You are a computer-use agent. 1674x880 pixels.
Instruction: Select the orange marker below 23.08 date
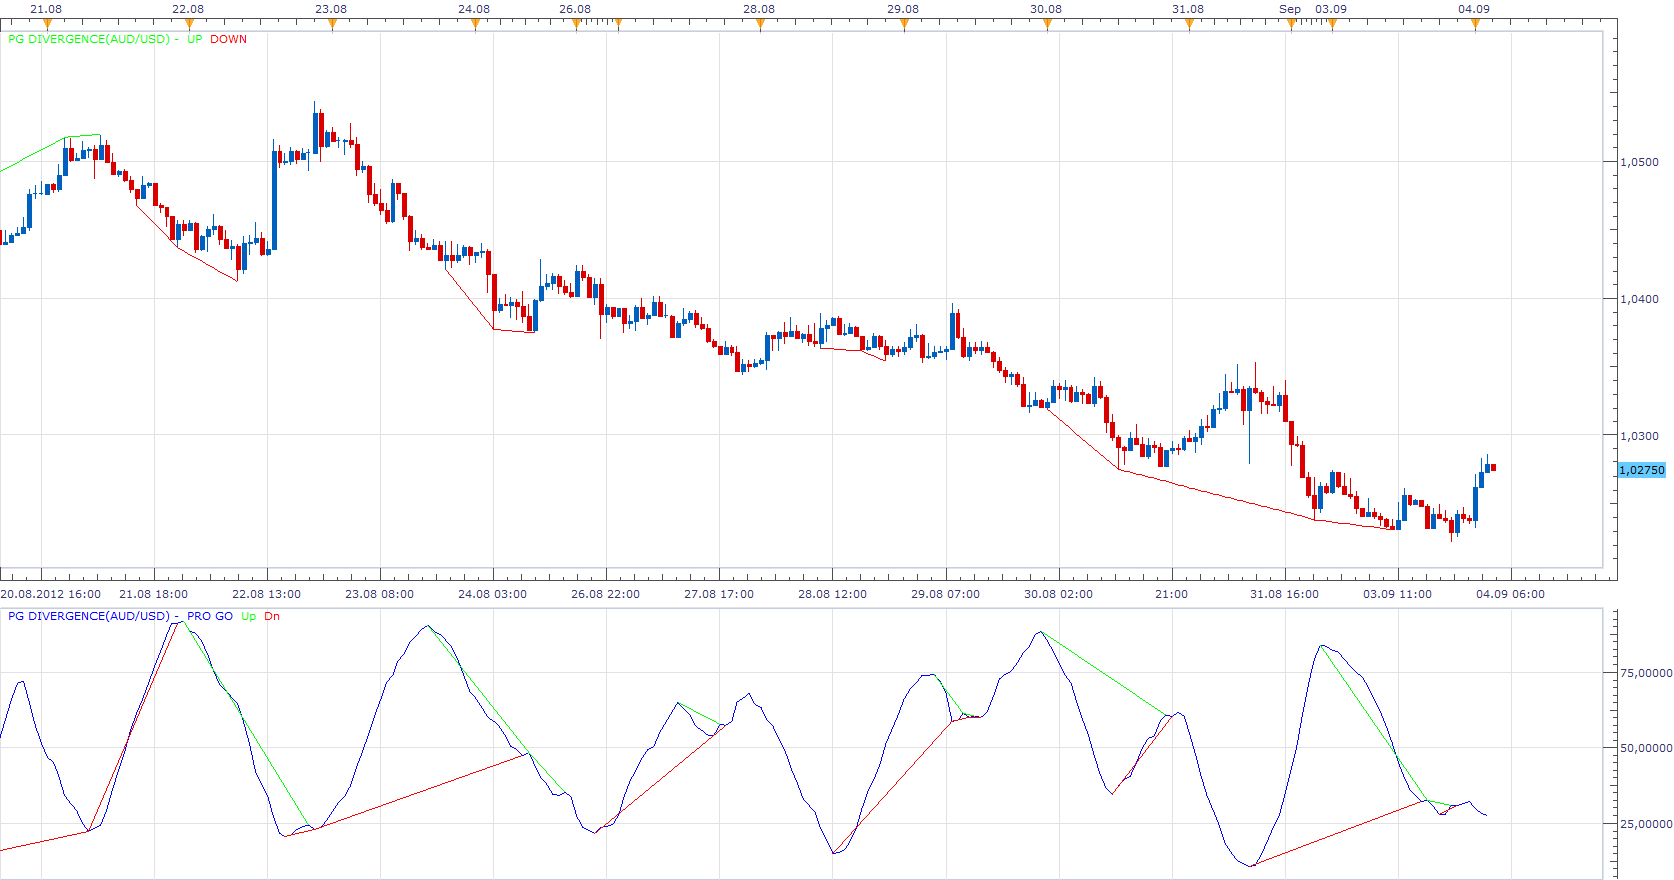[x=332, y=24]
